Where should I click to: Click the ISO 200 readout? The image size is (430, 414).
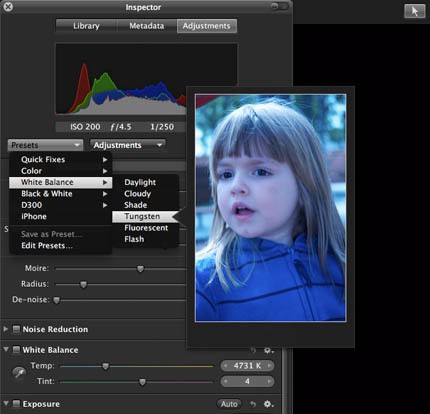[x=85, y=127]
